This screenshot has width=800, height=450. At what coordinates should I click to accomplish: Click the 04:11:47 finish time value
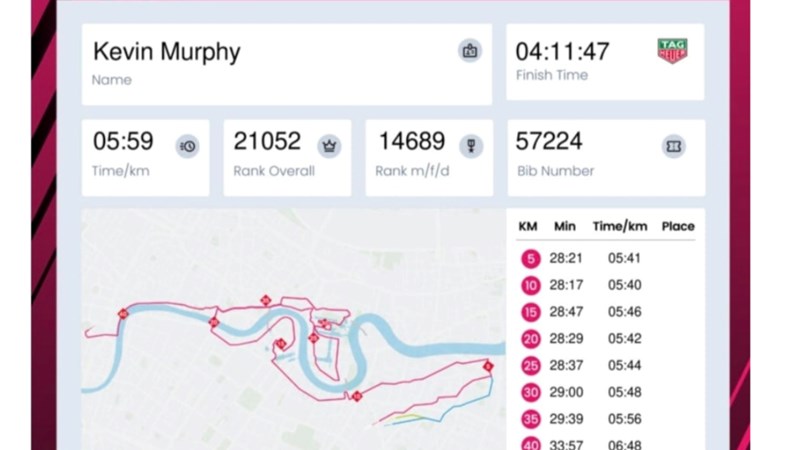tap(561, 51)
